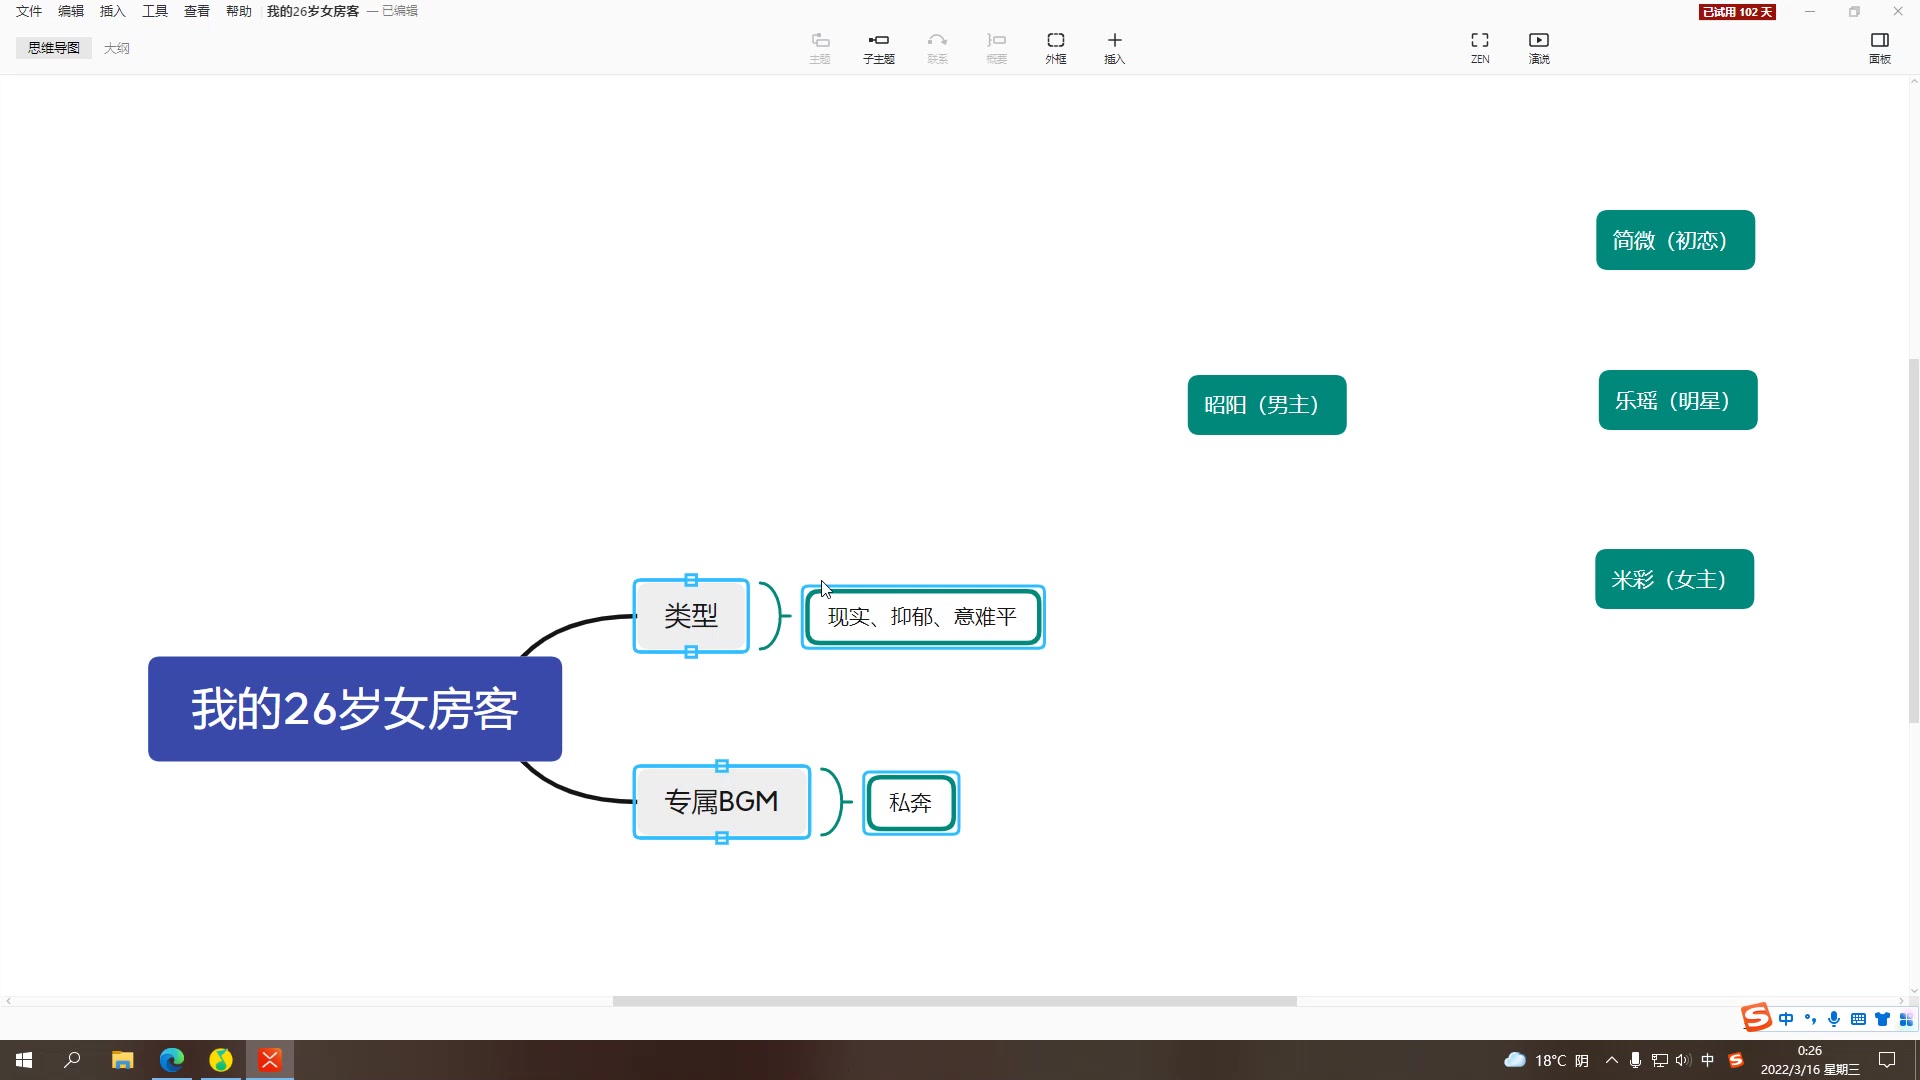
Task: Open Sogou bar soft keyboard icon
Action: (x=1858, y=1019)
